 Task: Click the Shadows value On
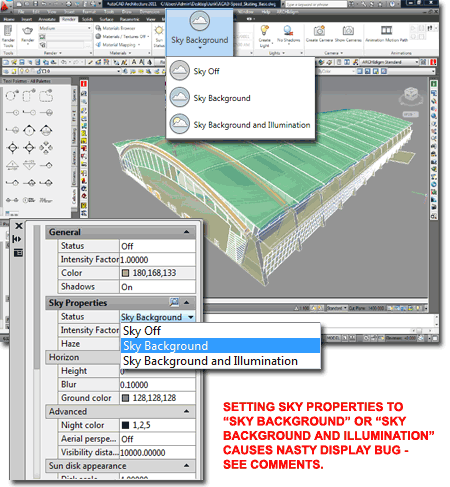(157, 287)
